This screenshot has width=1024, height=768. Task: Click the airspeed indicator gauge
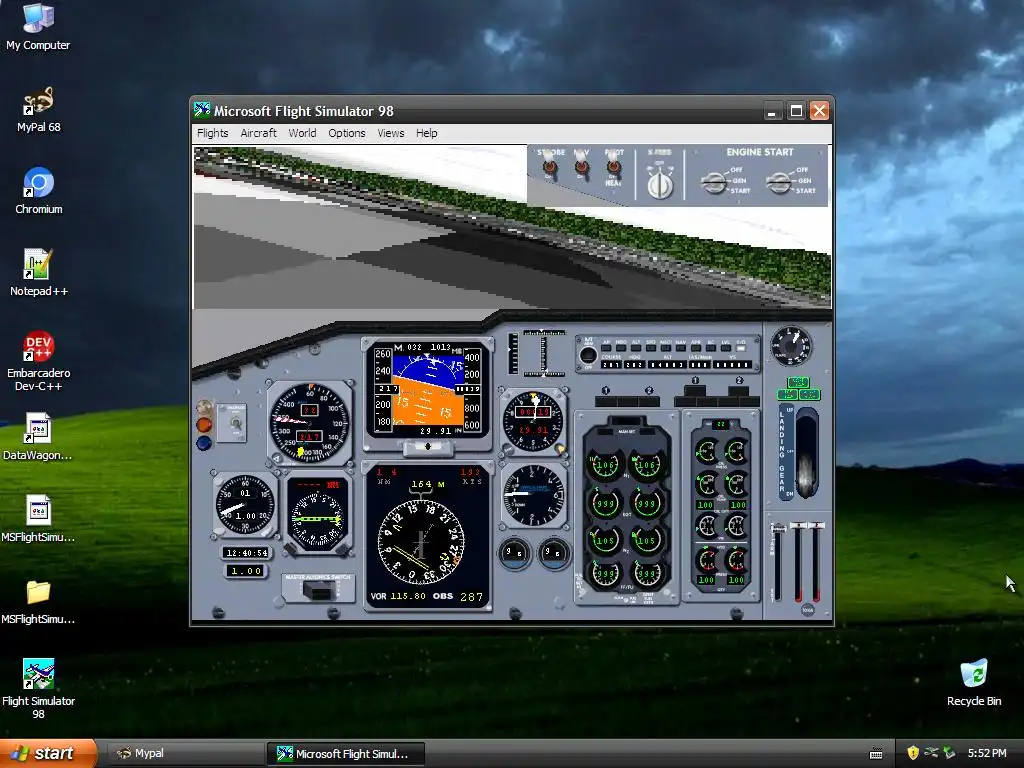(x=310, y=422)
